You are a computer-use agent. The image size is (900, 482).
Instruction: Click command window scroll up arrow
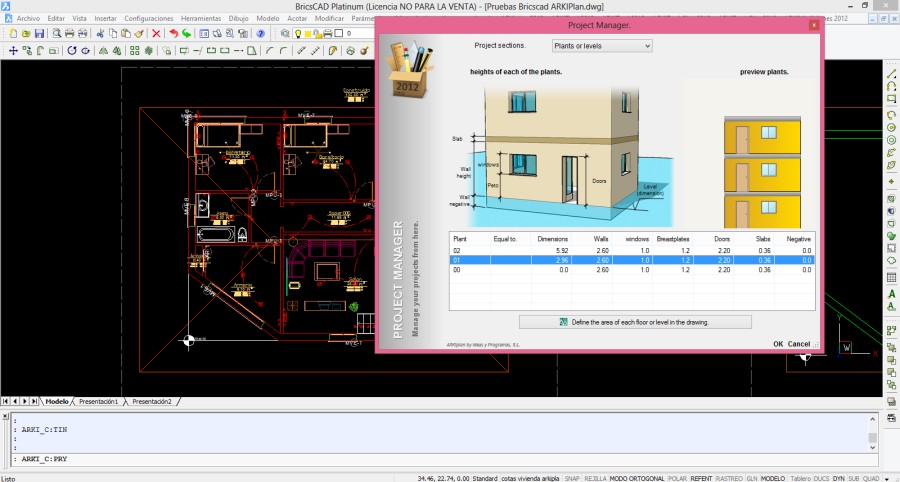pos(872,419)
